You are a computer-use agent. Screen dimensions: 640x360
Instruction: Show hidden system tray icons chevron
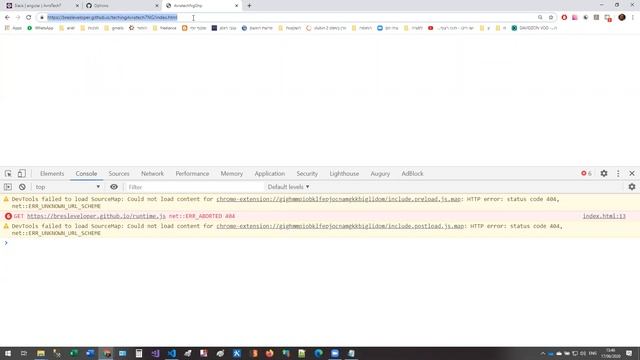(x=543, y=353)
